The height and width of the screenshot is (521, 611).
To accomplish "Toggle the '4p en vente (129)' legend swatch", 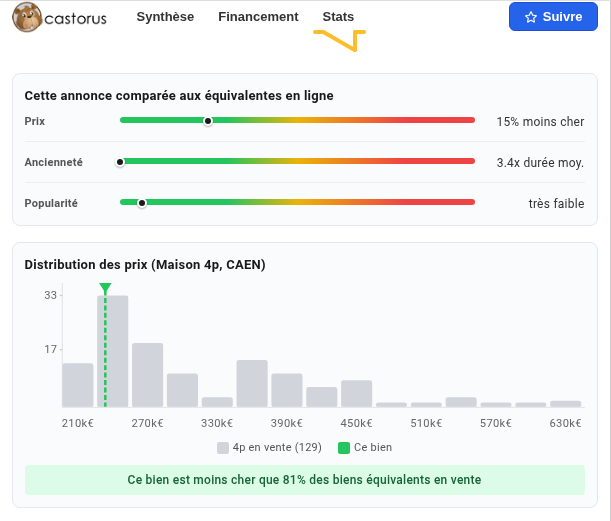I will point(223,448).
